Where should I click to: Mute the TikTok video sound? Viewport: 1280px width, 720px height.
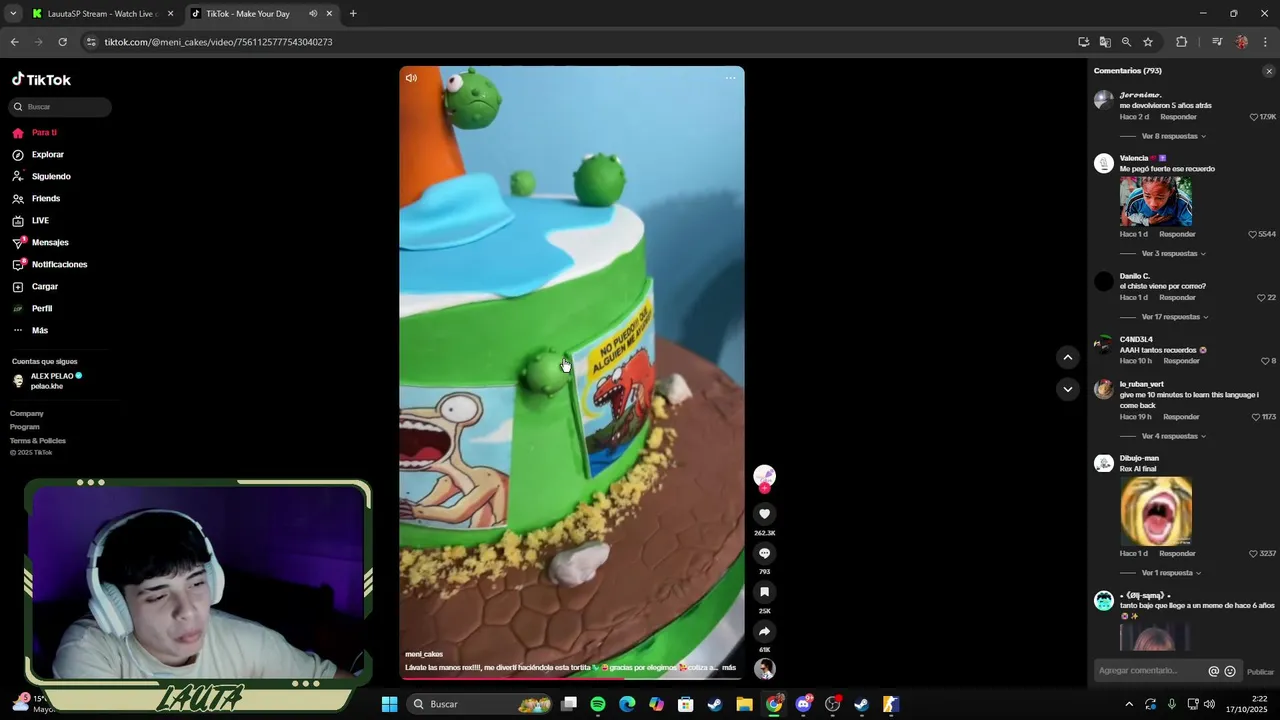coord(411,78)
